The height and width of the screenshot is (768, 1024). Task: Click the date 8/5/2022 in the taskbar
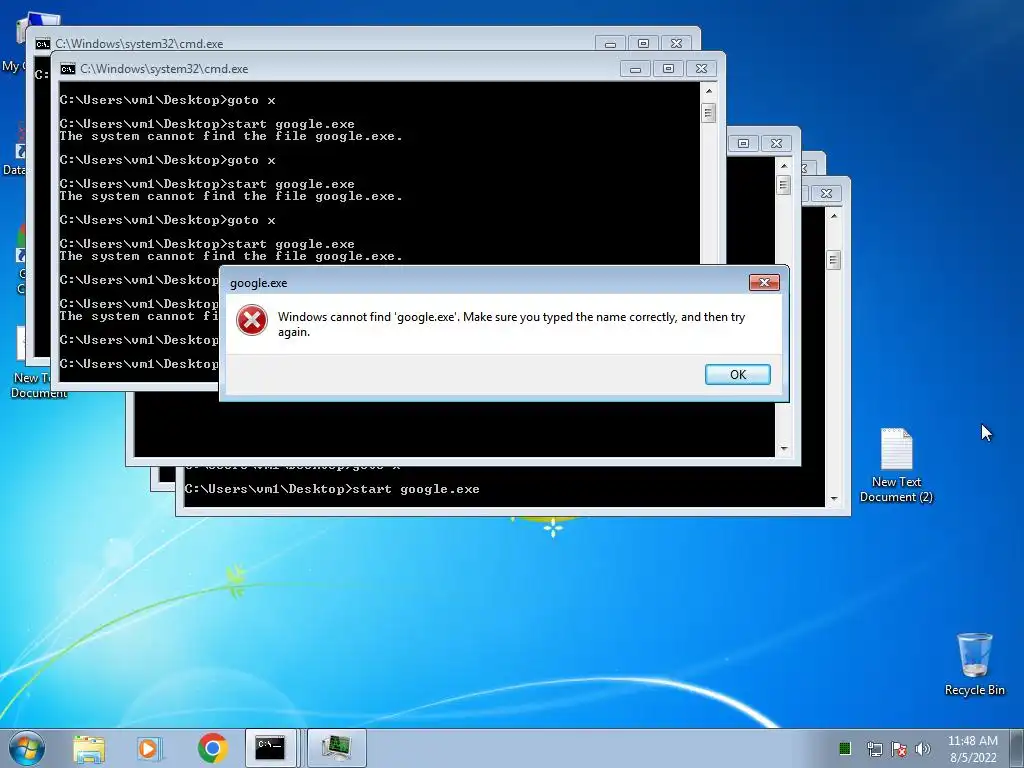point(973,758)
